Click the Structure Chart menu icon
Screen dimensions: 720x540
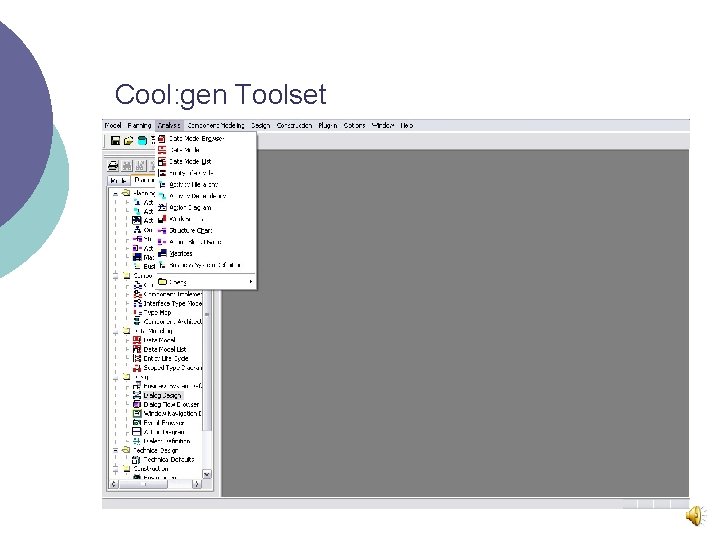(x=162, y=231)
